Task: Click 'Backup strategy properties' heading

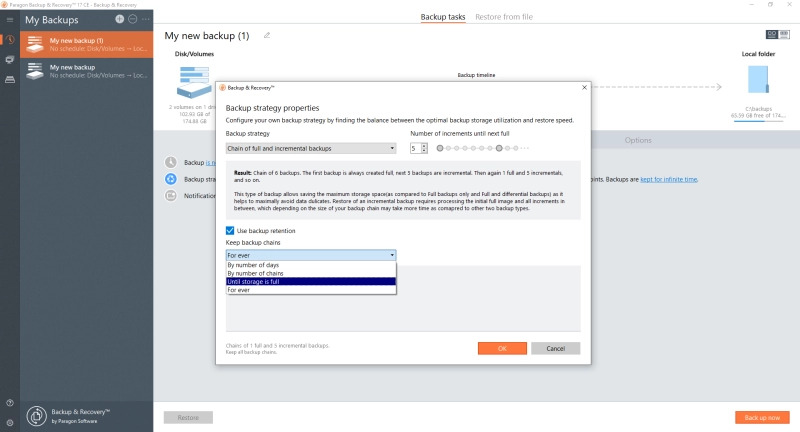Action: tap(272, 108)
